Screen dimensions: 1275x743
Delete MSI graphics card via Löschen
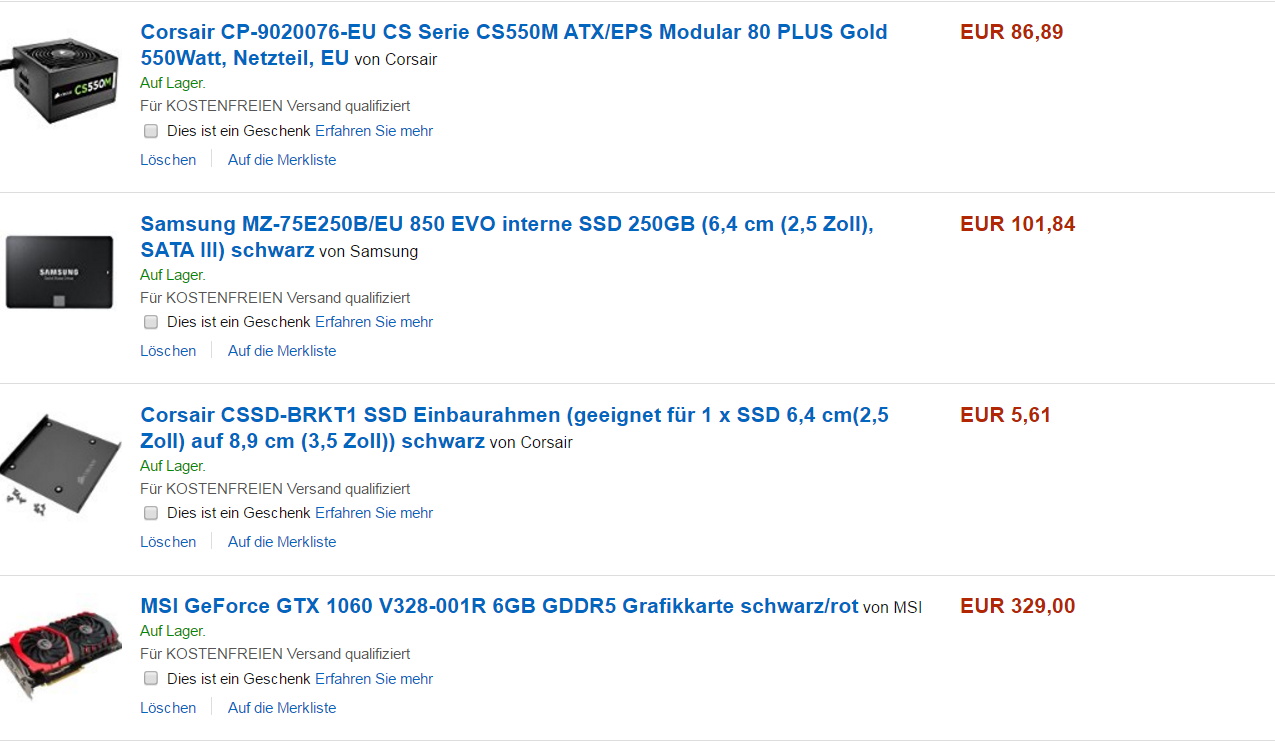click(168, 708)
